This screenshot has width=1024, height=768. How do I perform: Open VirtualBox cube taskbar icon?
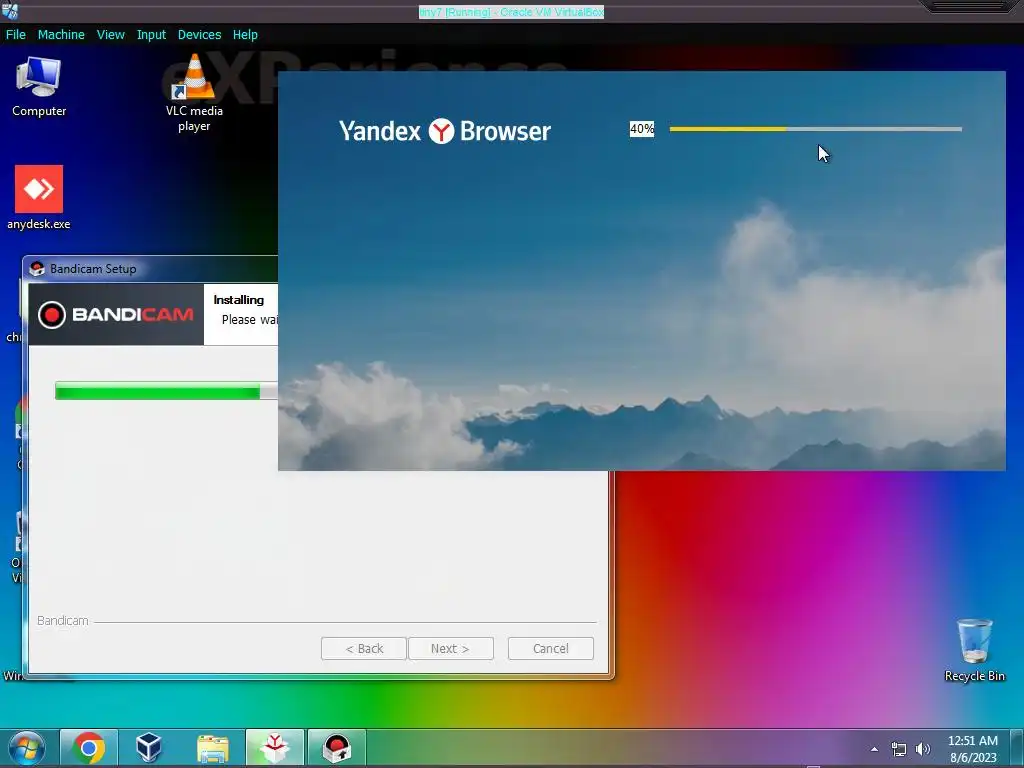pyautogui.click(x=149, y=748)
